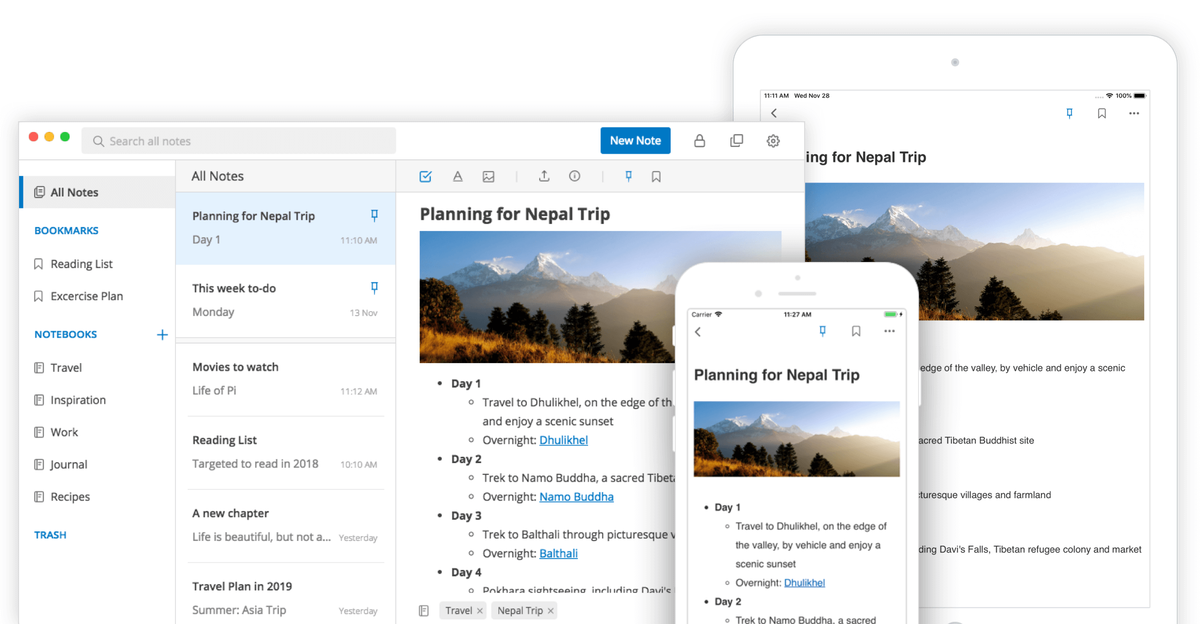Click the share/export note icon
The width and height of the screenshot is (1200, 624).
(544, 177)
